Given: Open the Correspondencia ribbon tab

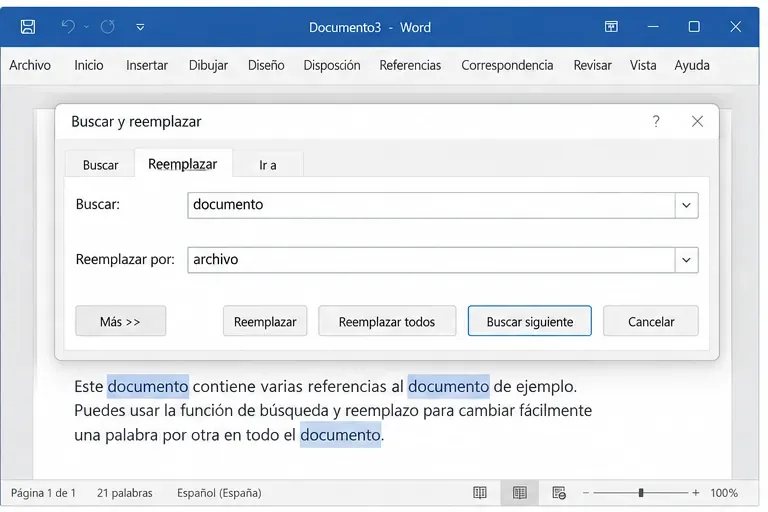Looking at the screenshot, I should point(507,65).
